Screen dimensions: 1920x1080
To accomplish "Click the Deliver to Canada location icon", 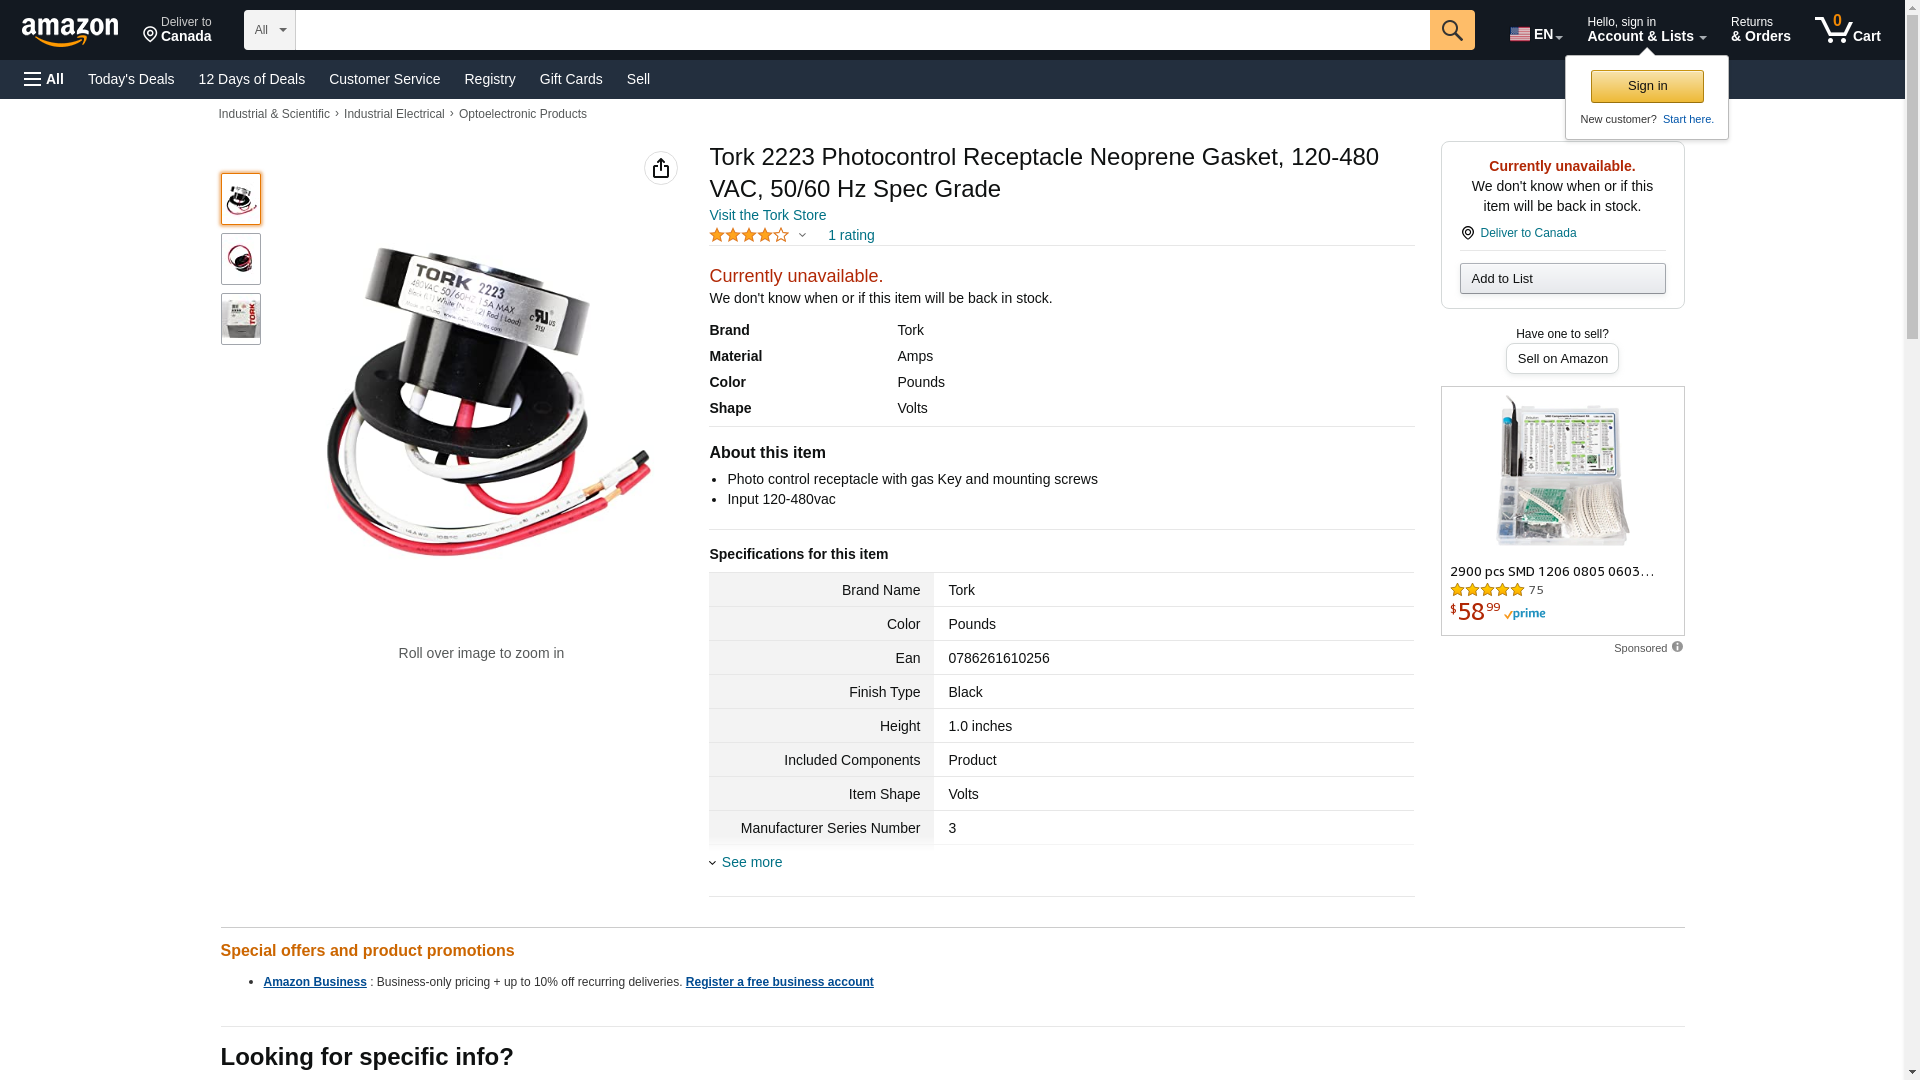I will (x=1467, y=233).
